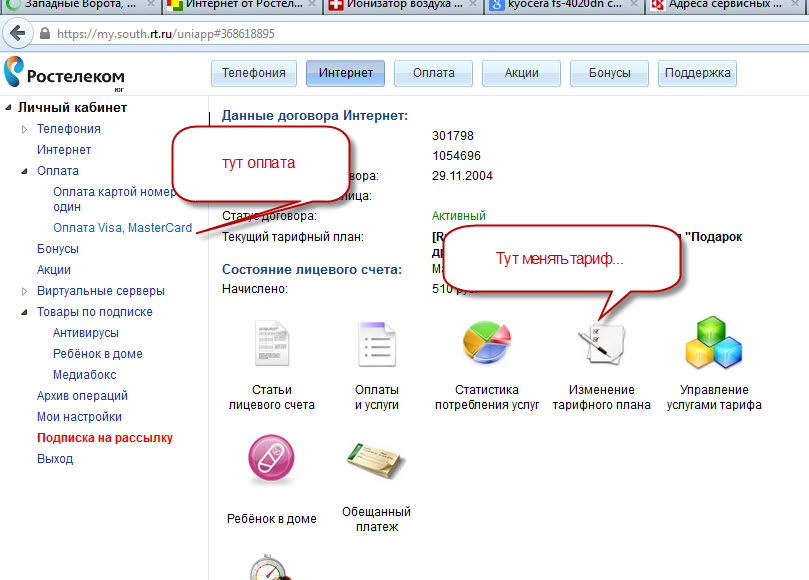
Task: Click the Обещанный платеж caption
Action: [377, 519]
